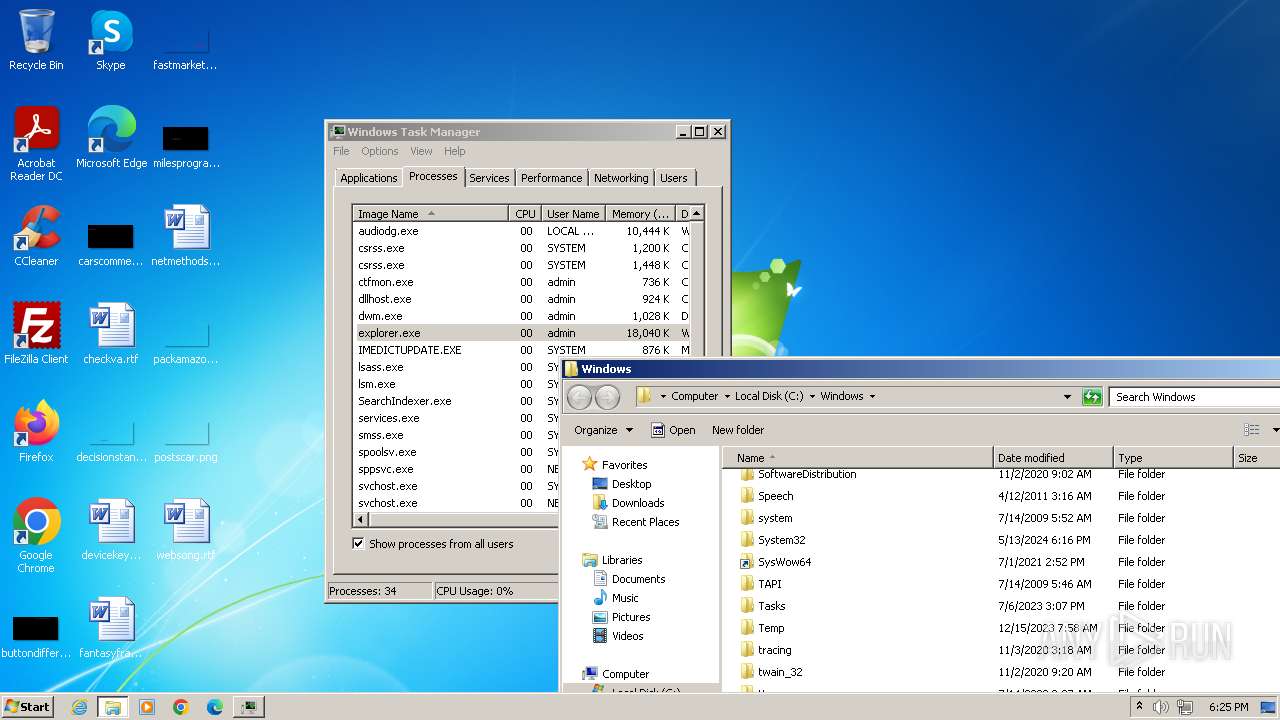Open Acrobat Reader DC desktop shortcut
The height and width of the screenshot is (720, 1280).
point(36,144)
